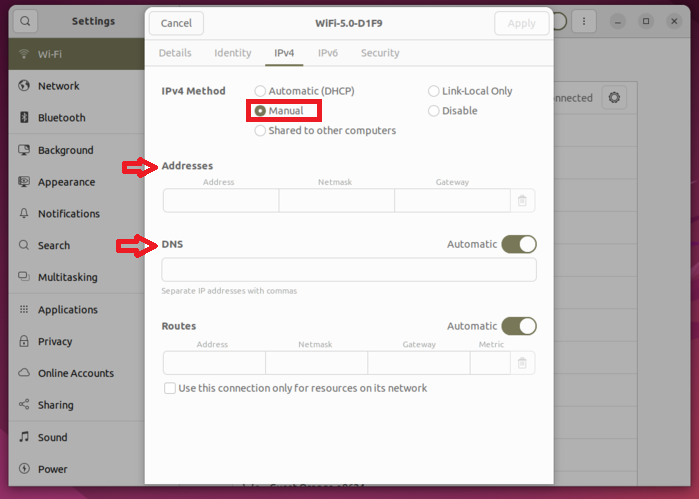Select Manual IPv4 method
This screenshot has width=699, height=499.
pos(279,111)
